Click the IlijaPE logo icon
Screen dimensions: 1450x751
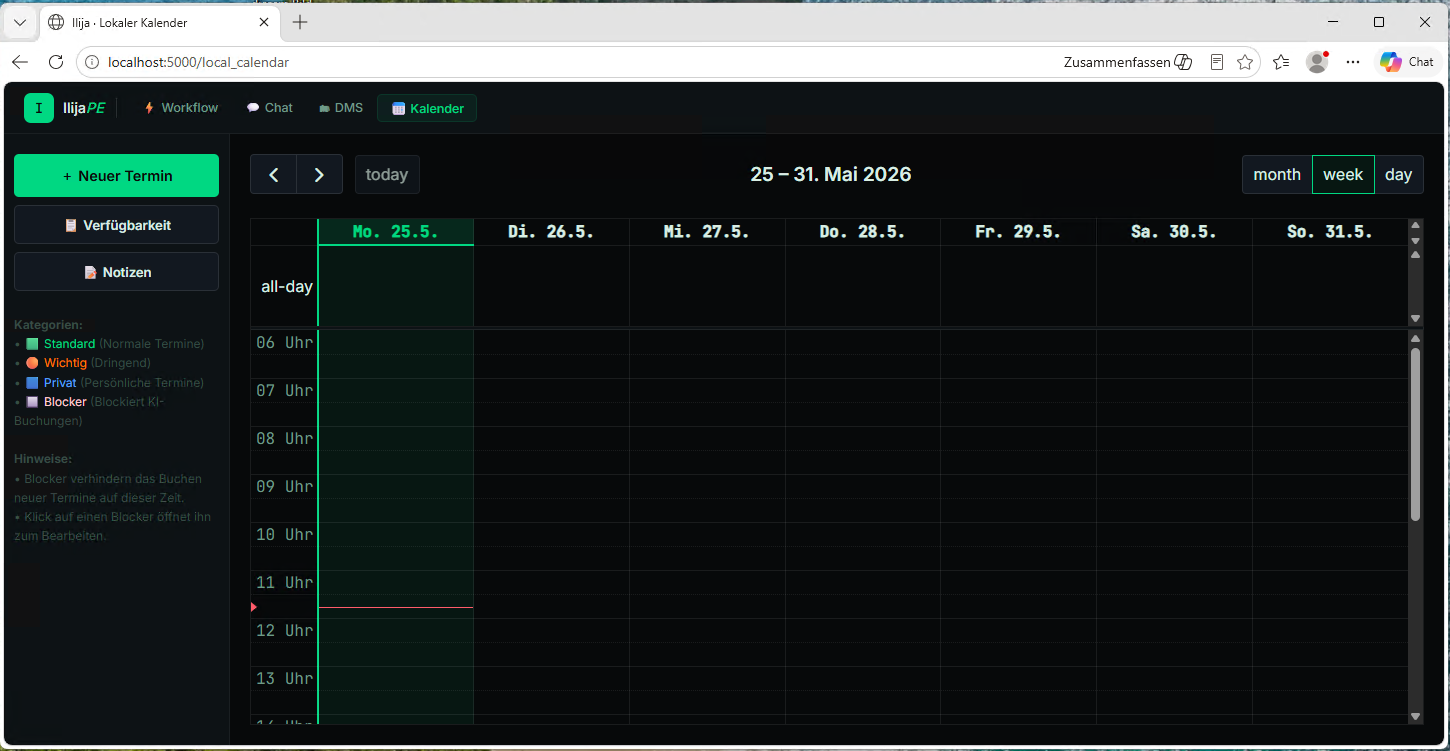pyautogui.click(x=39, y=108)
